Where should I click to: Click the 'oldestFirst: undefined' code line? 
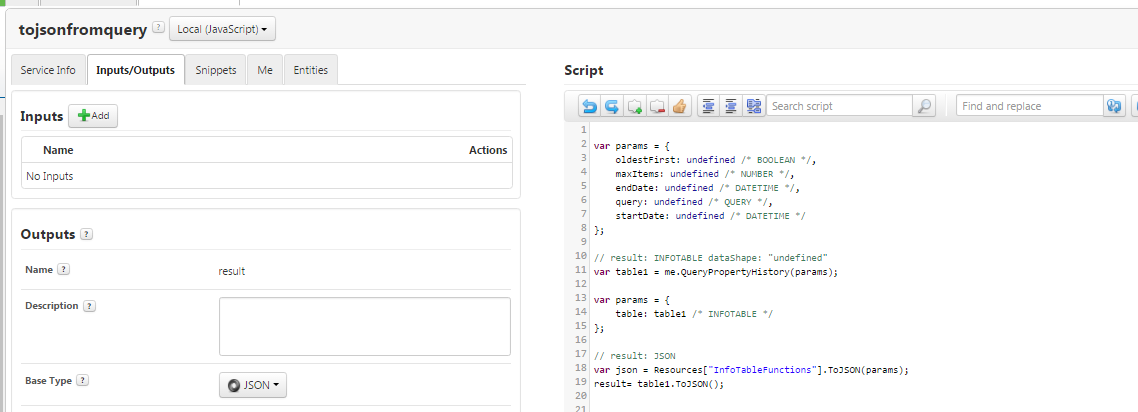point(716,160)
